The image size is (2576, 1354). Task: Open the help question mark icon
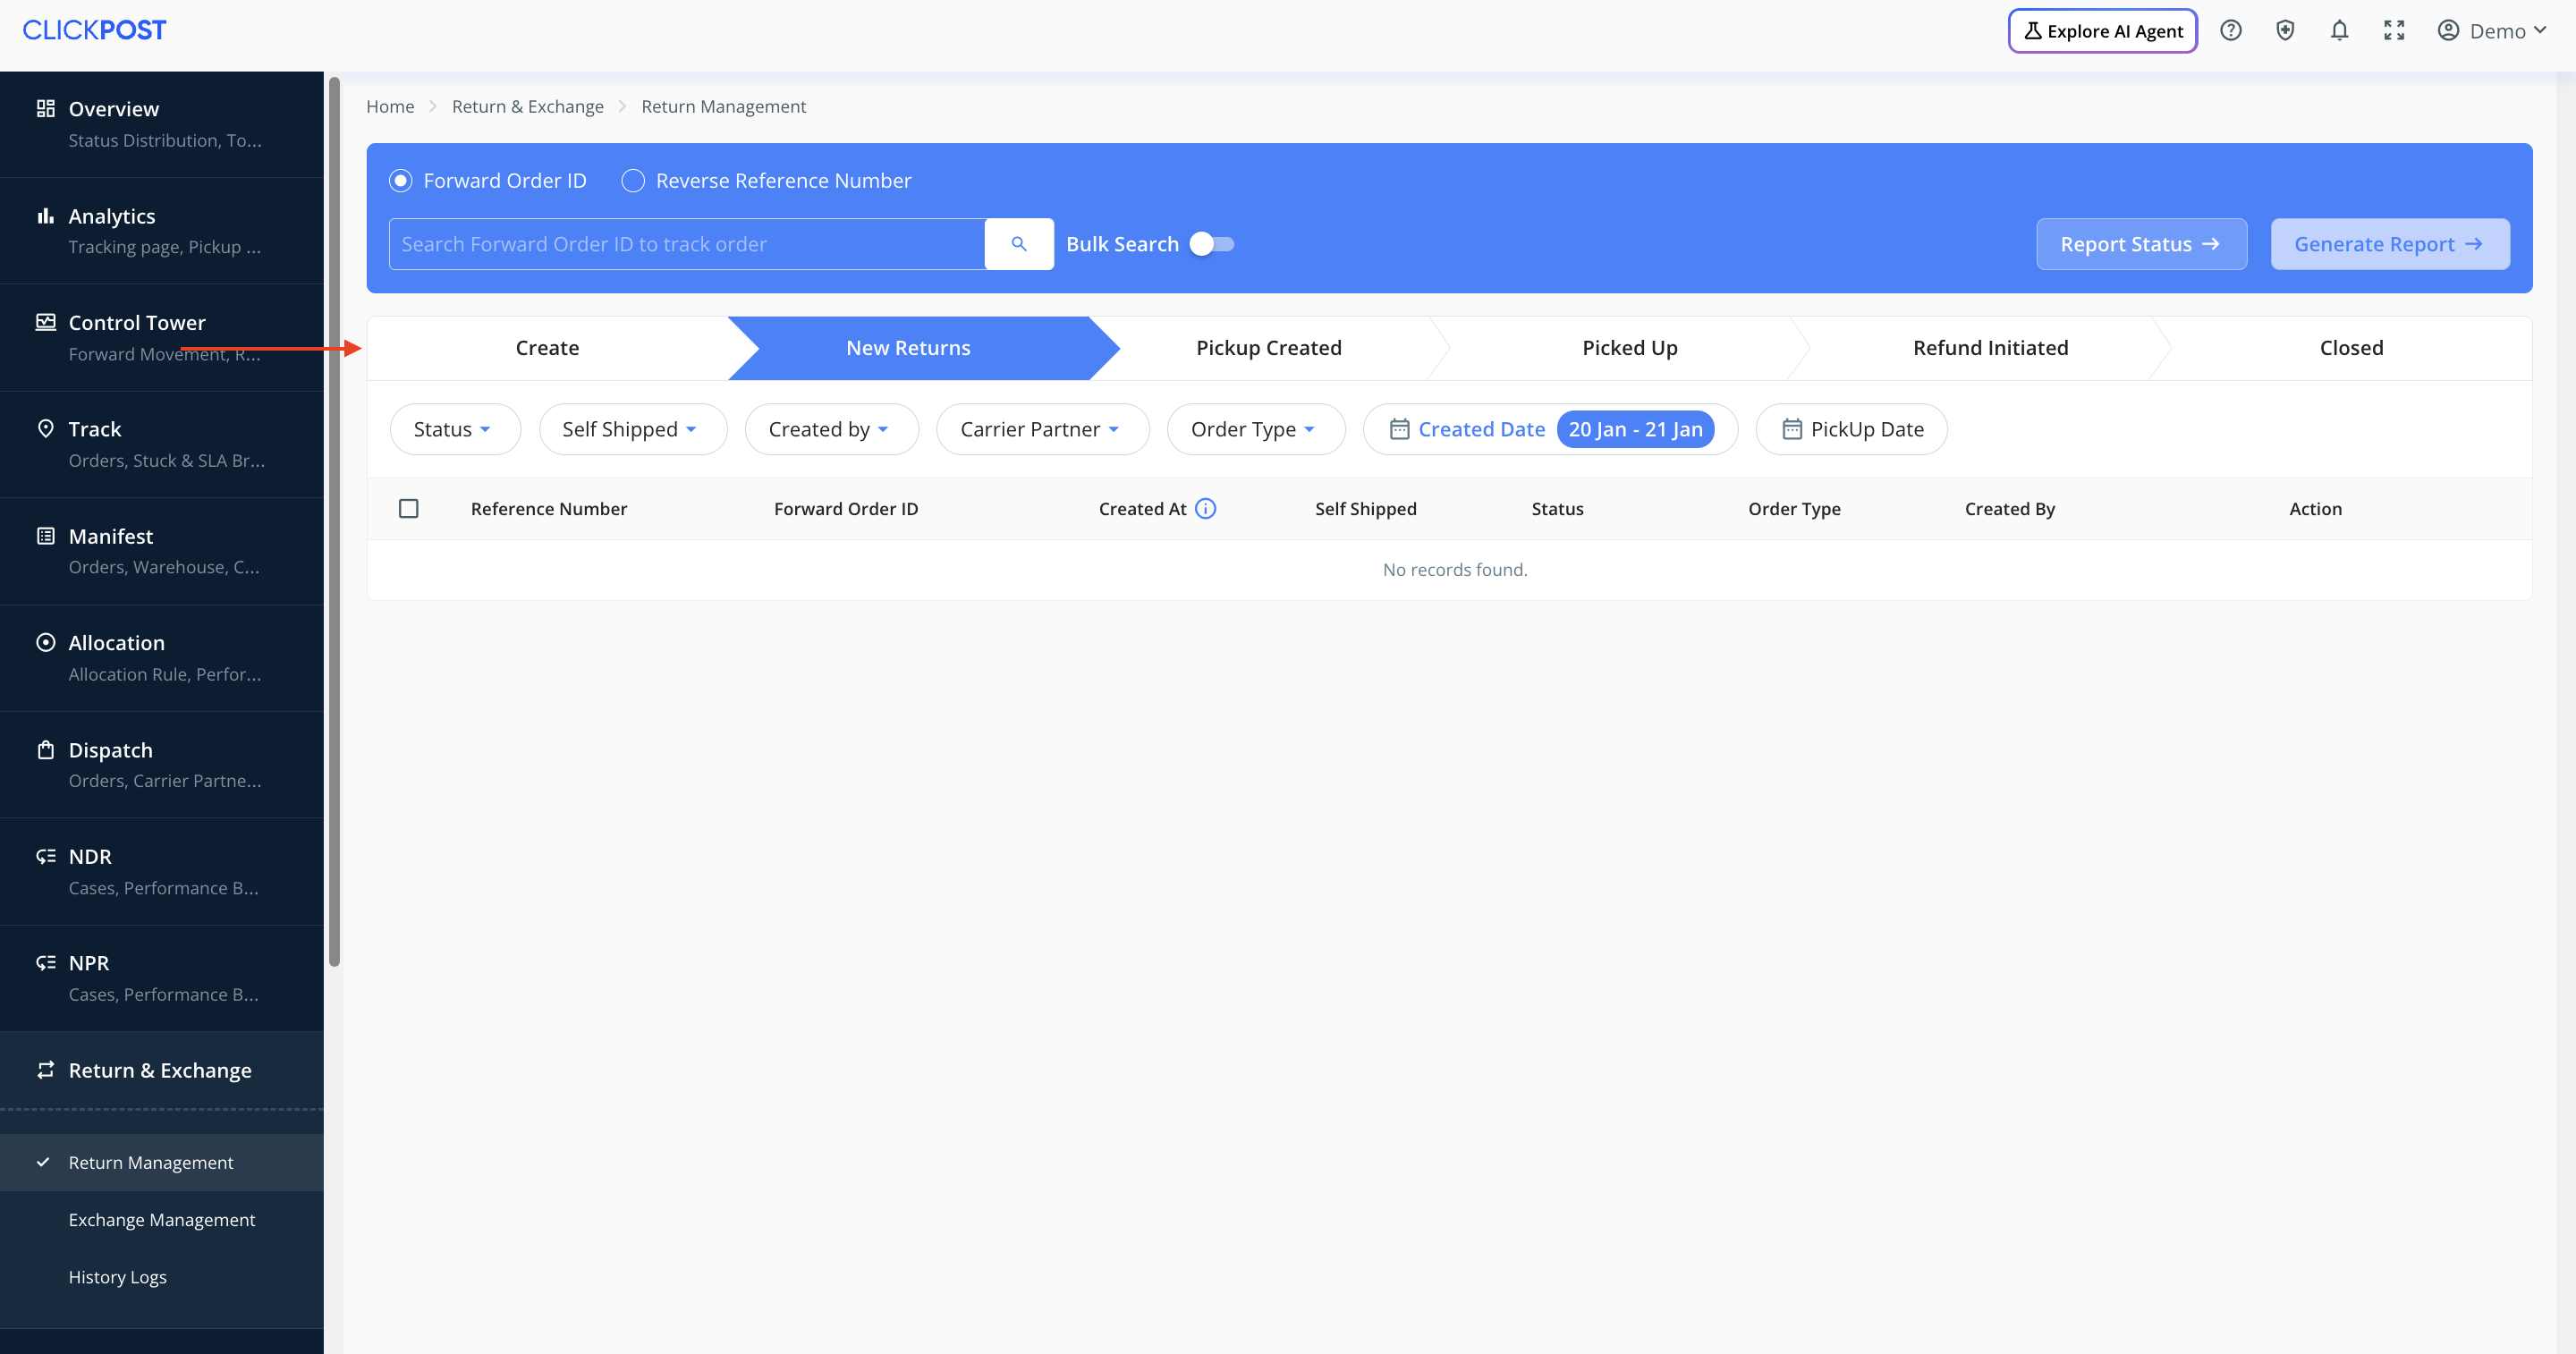pos(2230,31)
